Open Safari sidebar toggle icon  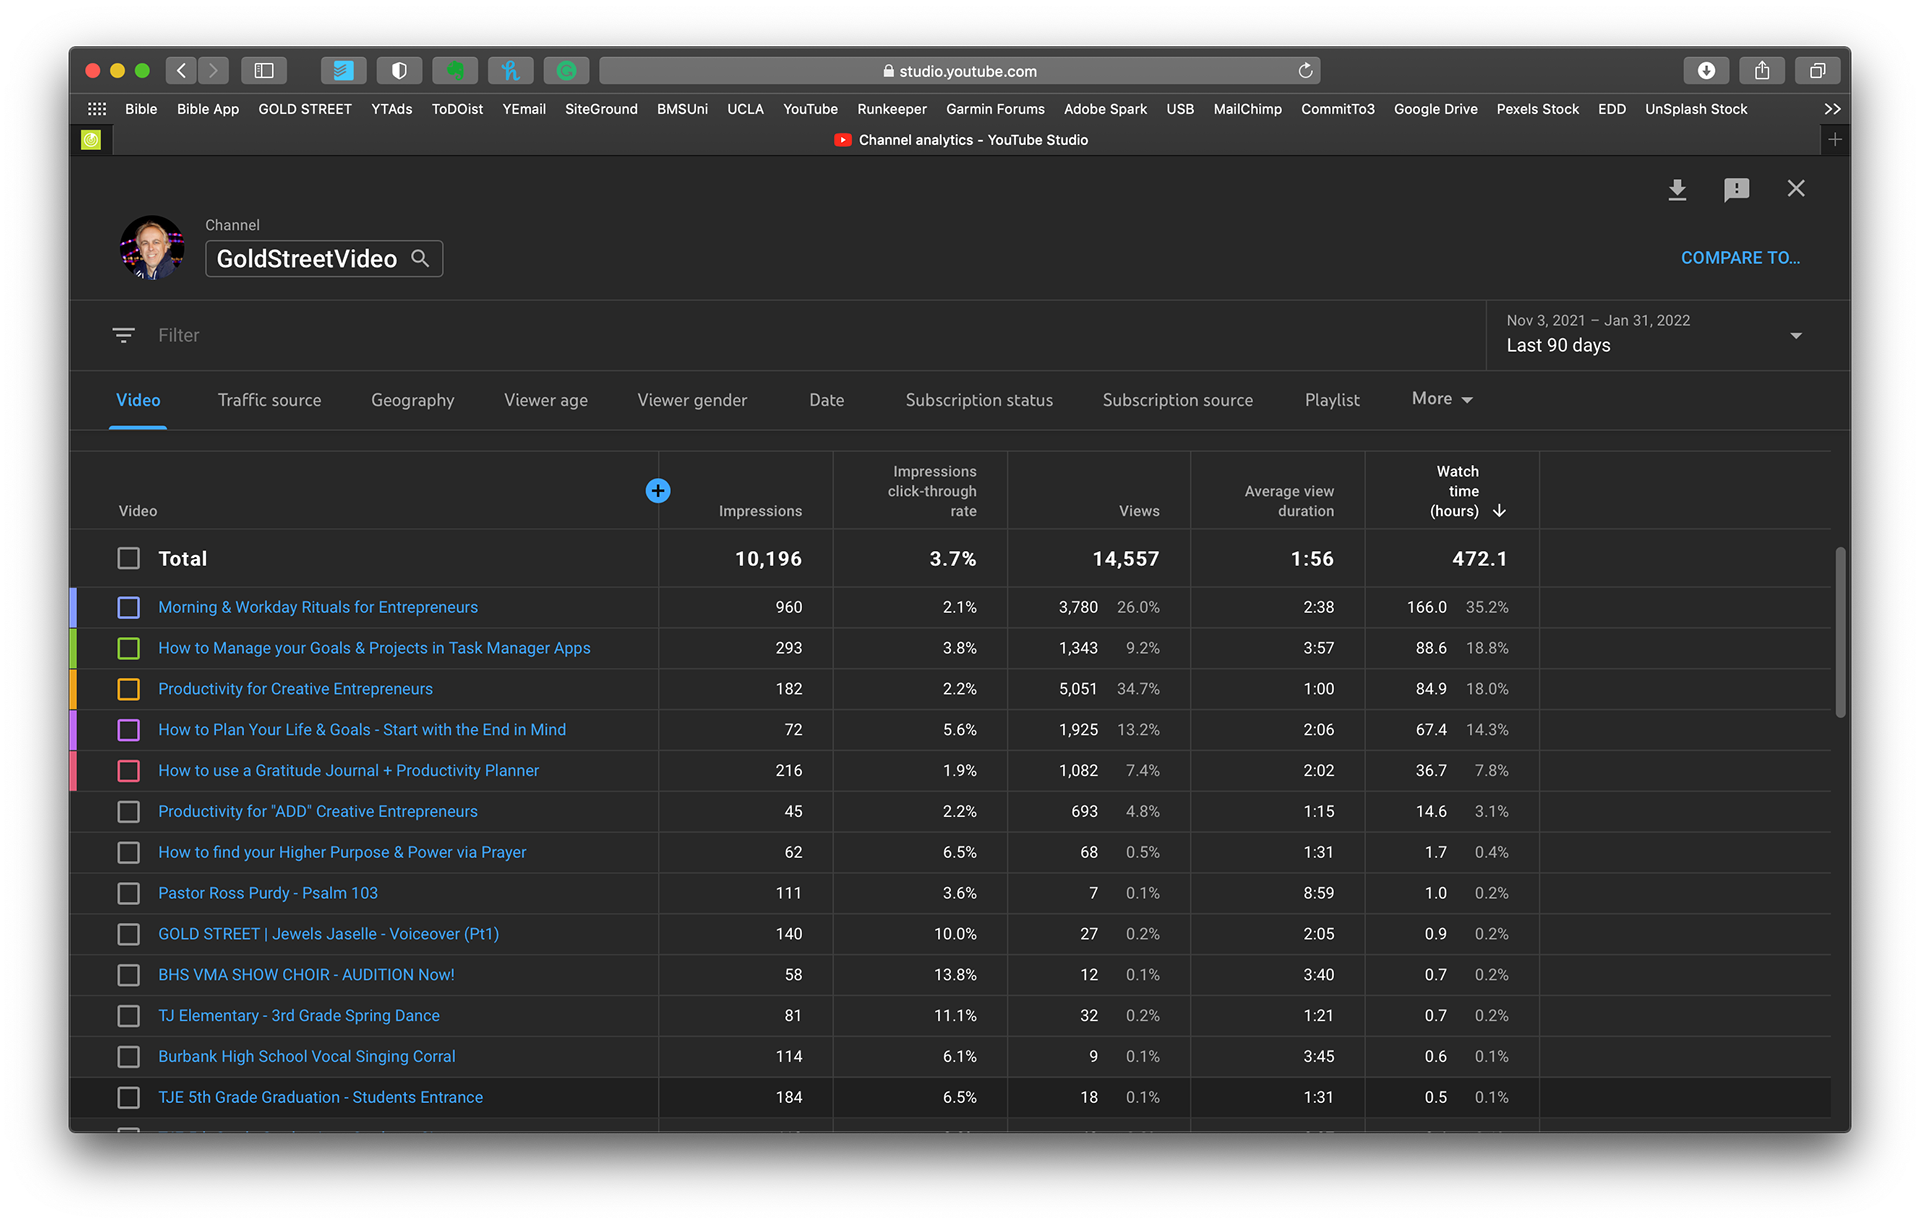264,71
